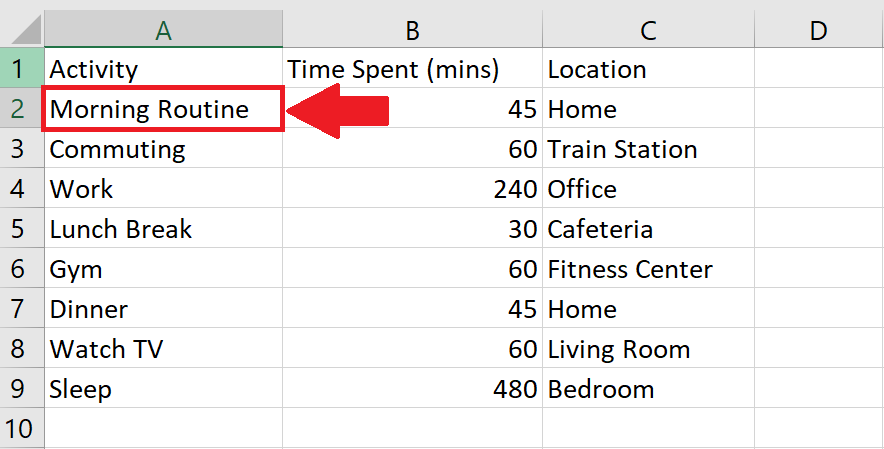The width and height of the screenshot is (884, 449).
Task: Select the Train Station cell
Action: 648,148
